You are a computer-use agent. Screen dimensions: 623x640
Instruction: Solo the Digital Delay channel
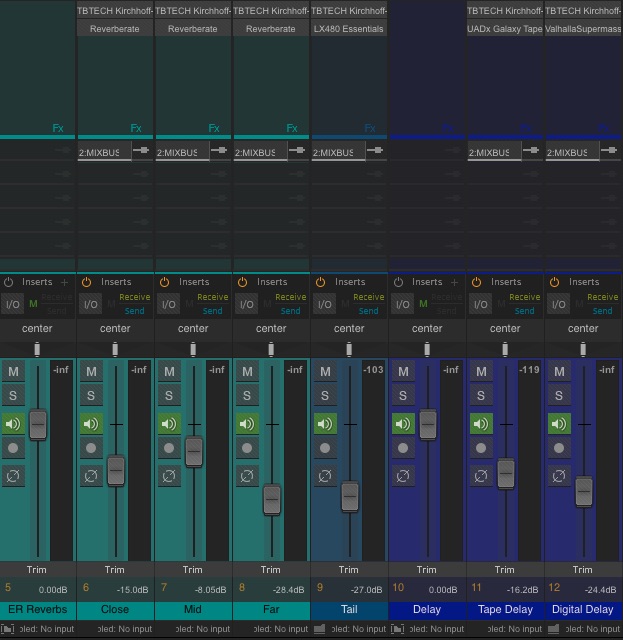[559, 397]
